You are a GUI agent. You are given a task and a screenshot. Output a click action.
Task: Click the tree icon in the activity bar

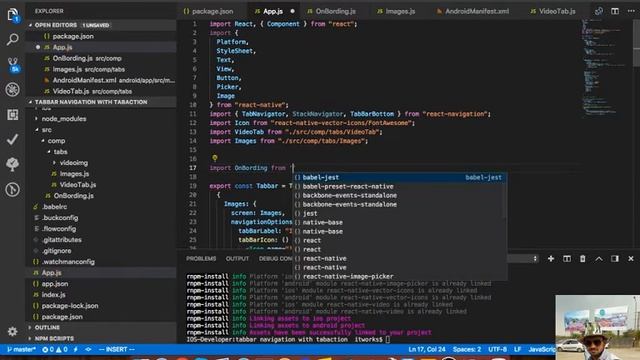coord(13,164)
